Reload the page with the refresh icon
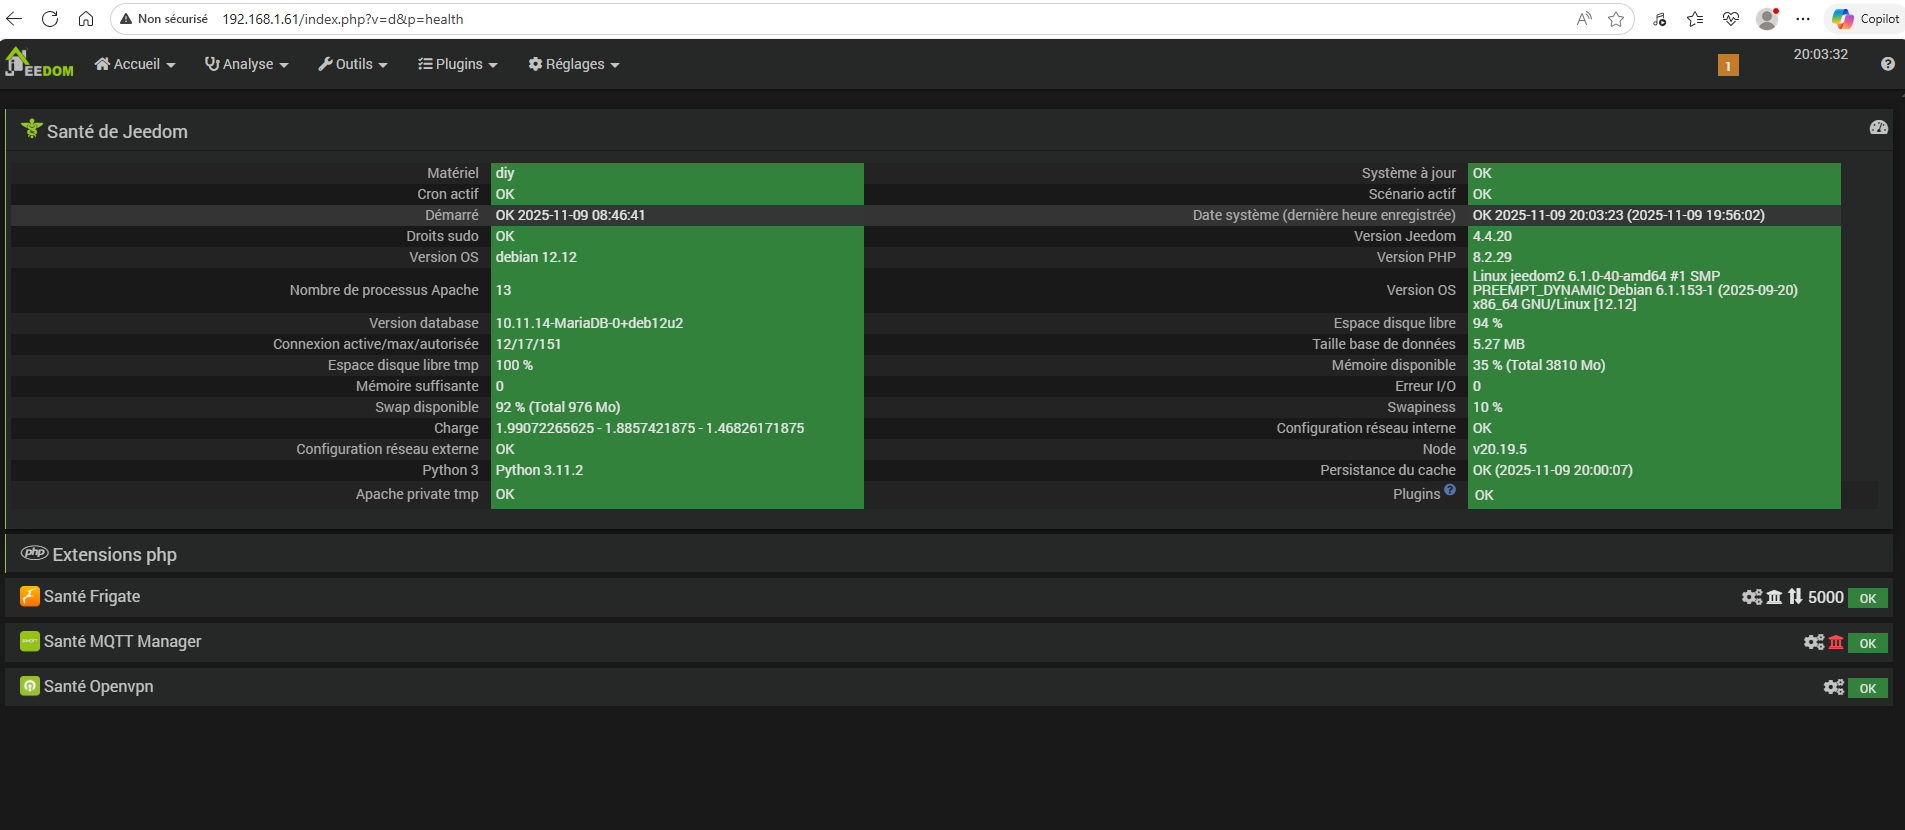 tap(50, 19)
